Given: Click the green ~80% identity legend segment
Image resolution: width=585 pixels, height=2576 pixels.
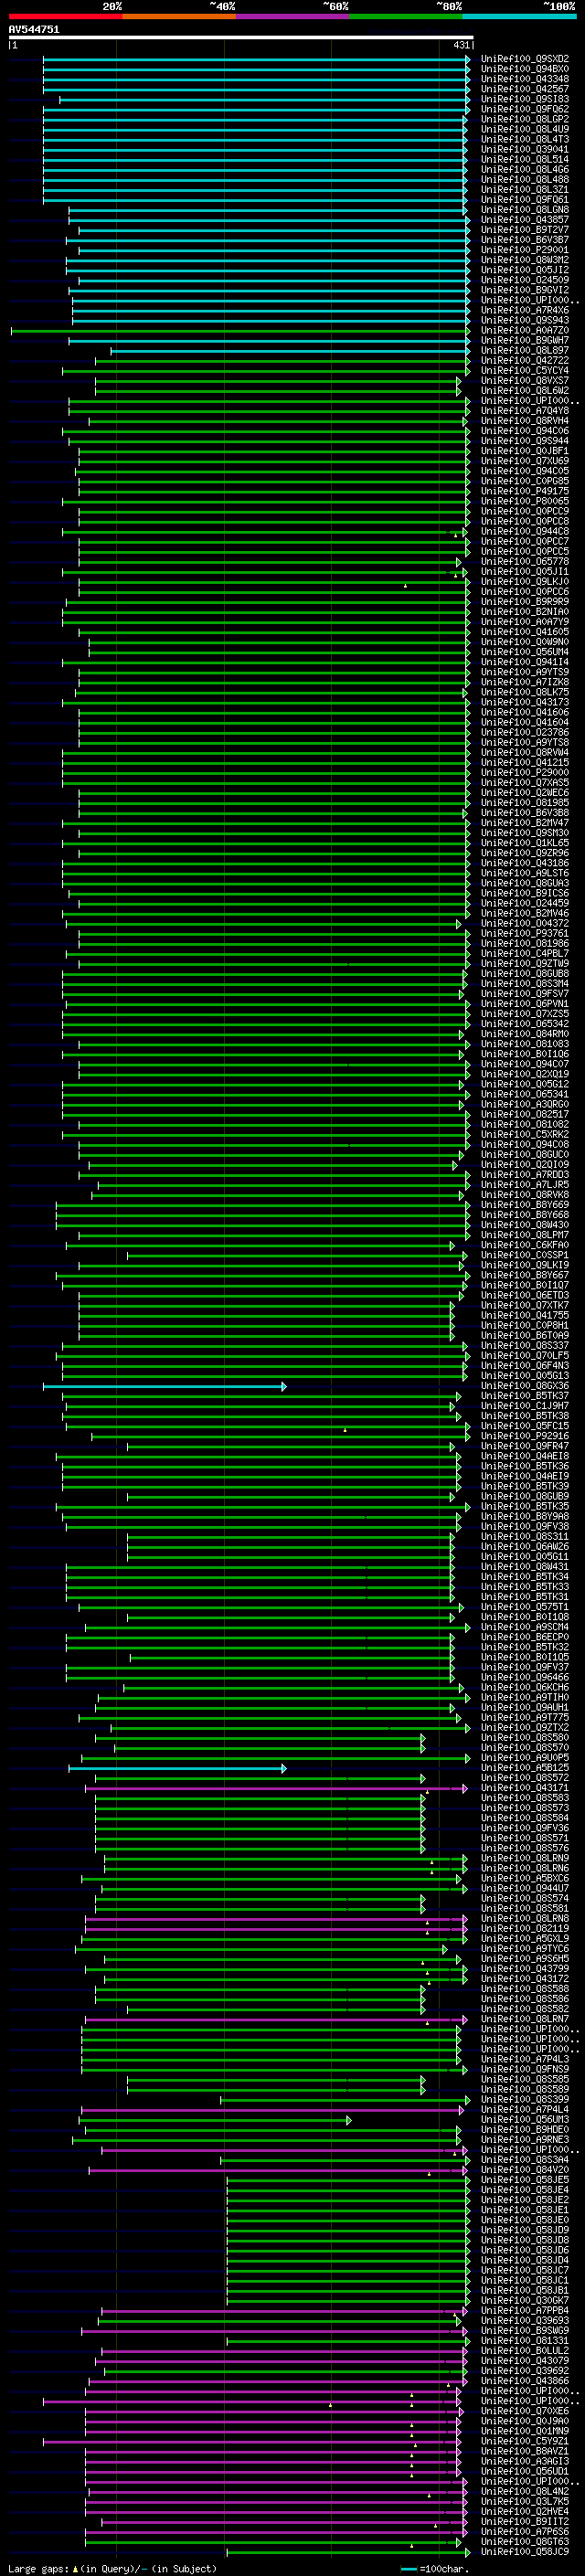Looking at the screenshot, I should tap(406, 16).
